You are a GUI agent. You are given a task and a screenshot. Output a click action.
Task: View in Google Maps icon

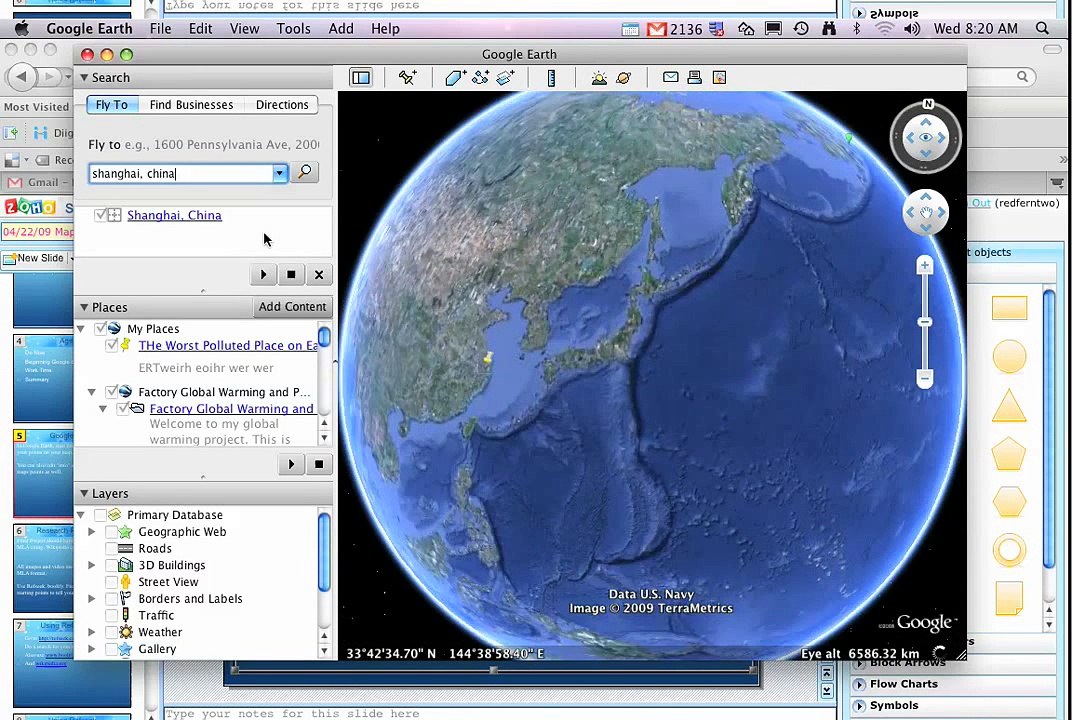pos(719,77)
